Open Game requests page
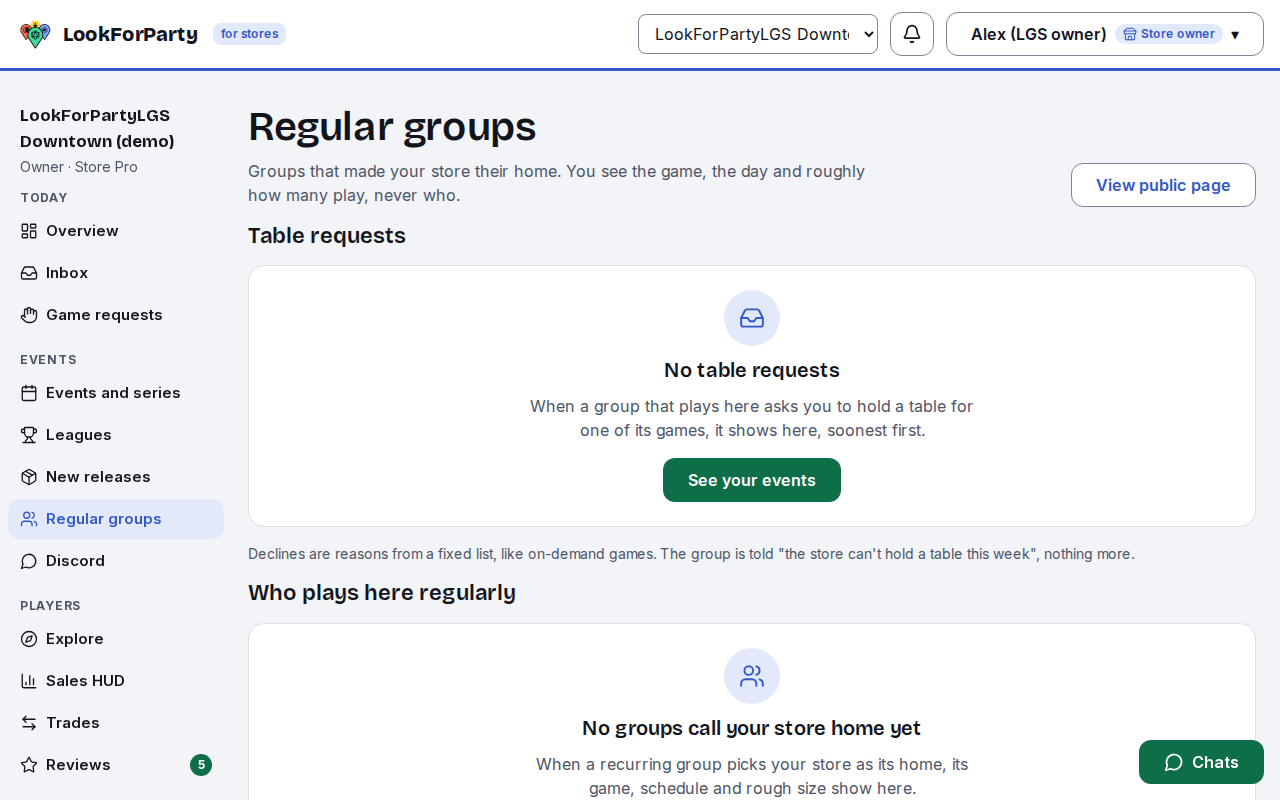This screenshot has width=1280, height=800. [x=116, y=315]
